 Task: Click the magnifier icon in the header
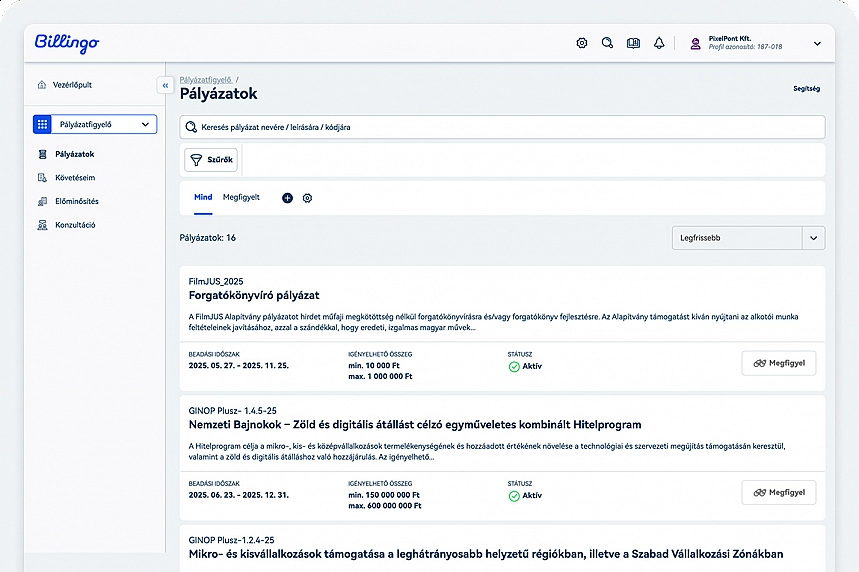607,43
